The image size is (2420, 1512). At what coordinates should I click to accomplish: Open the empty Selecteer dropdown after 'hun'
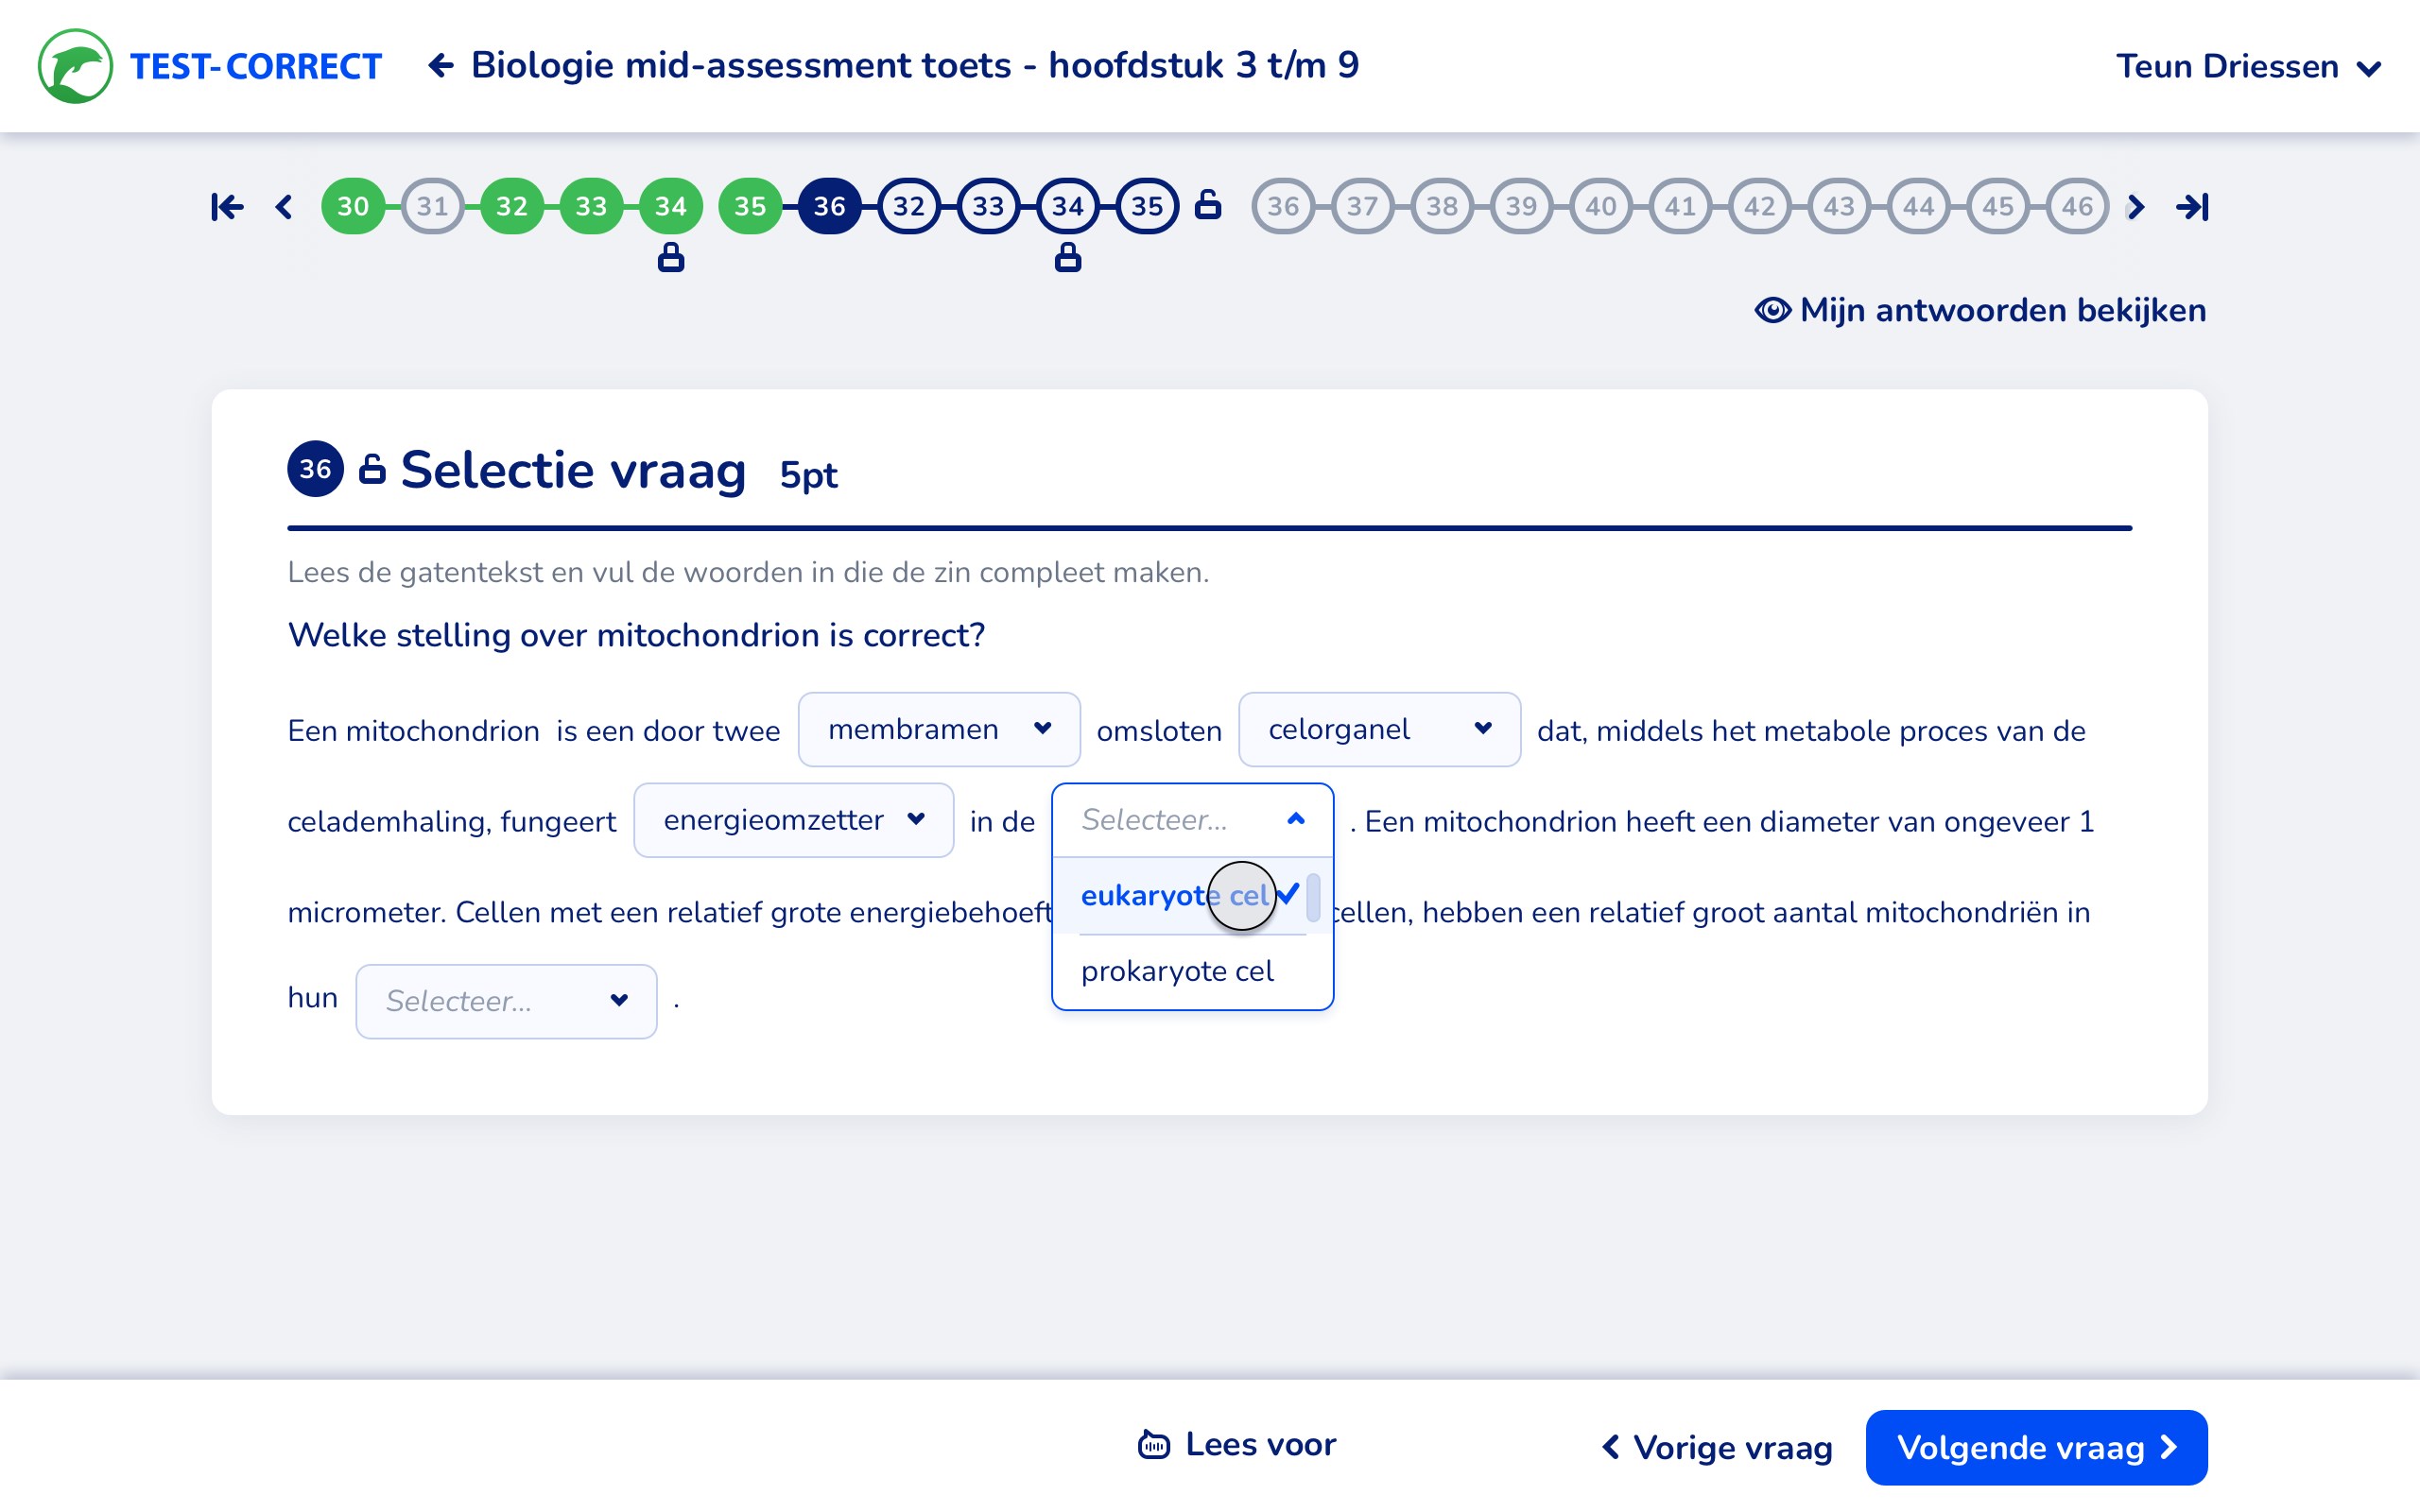pyautogui.click(x=506, y=1001)
